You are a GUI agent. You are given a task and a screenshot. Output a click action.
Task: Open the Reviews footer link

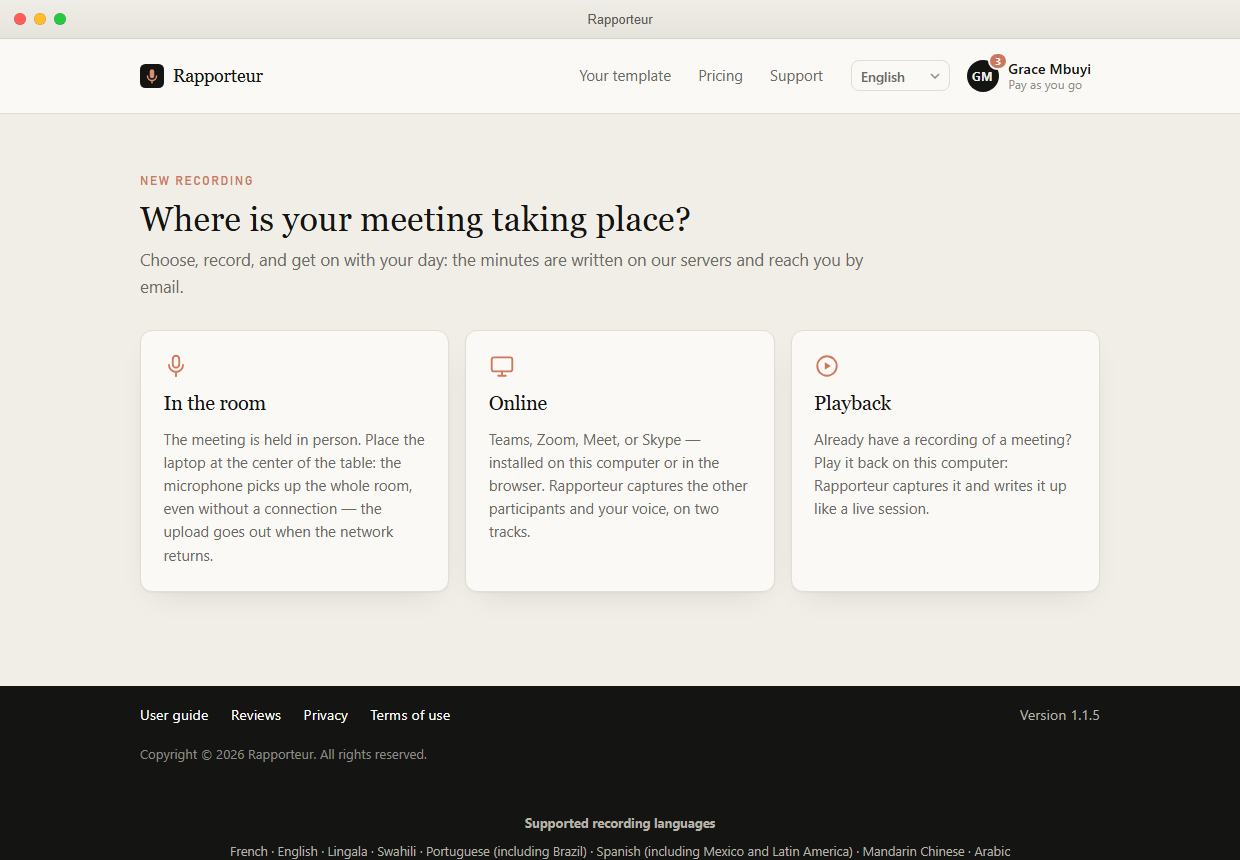pyautogui.click(x=256, y=715)
